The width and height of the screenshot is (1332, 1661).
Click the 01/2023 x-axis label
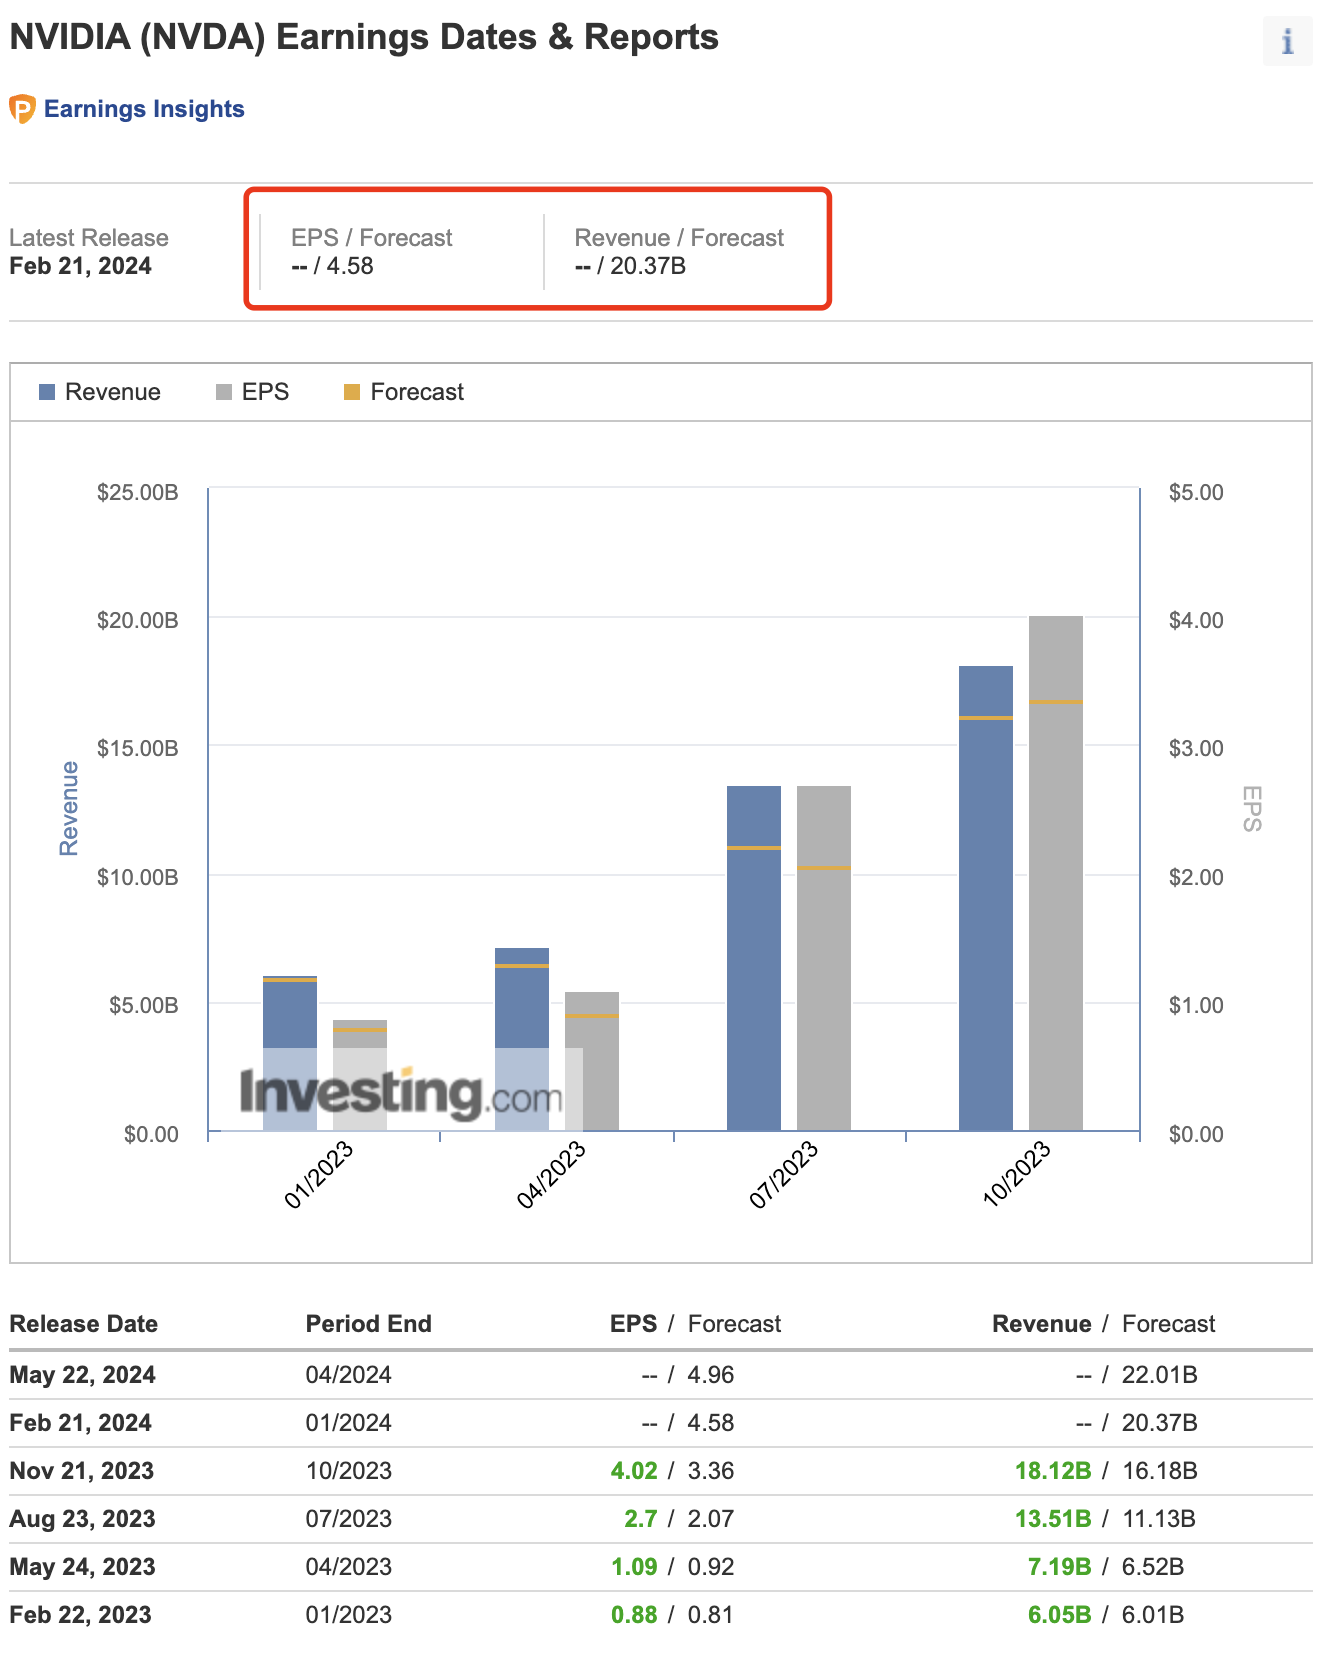point(319,1175)
